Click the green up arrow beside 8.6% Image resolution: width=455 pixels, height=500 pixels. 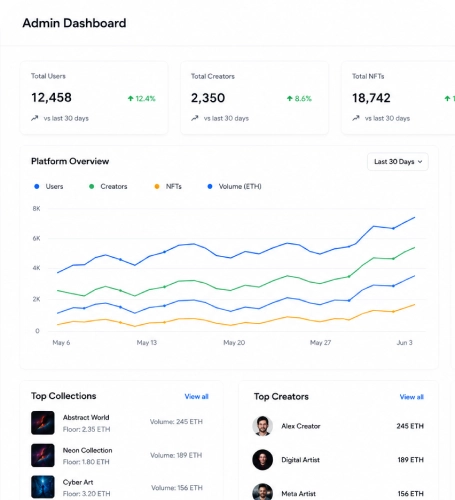point(290,98)
